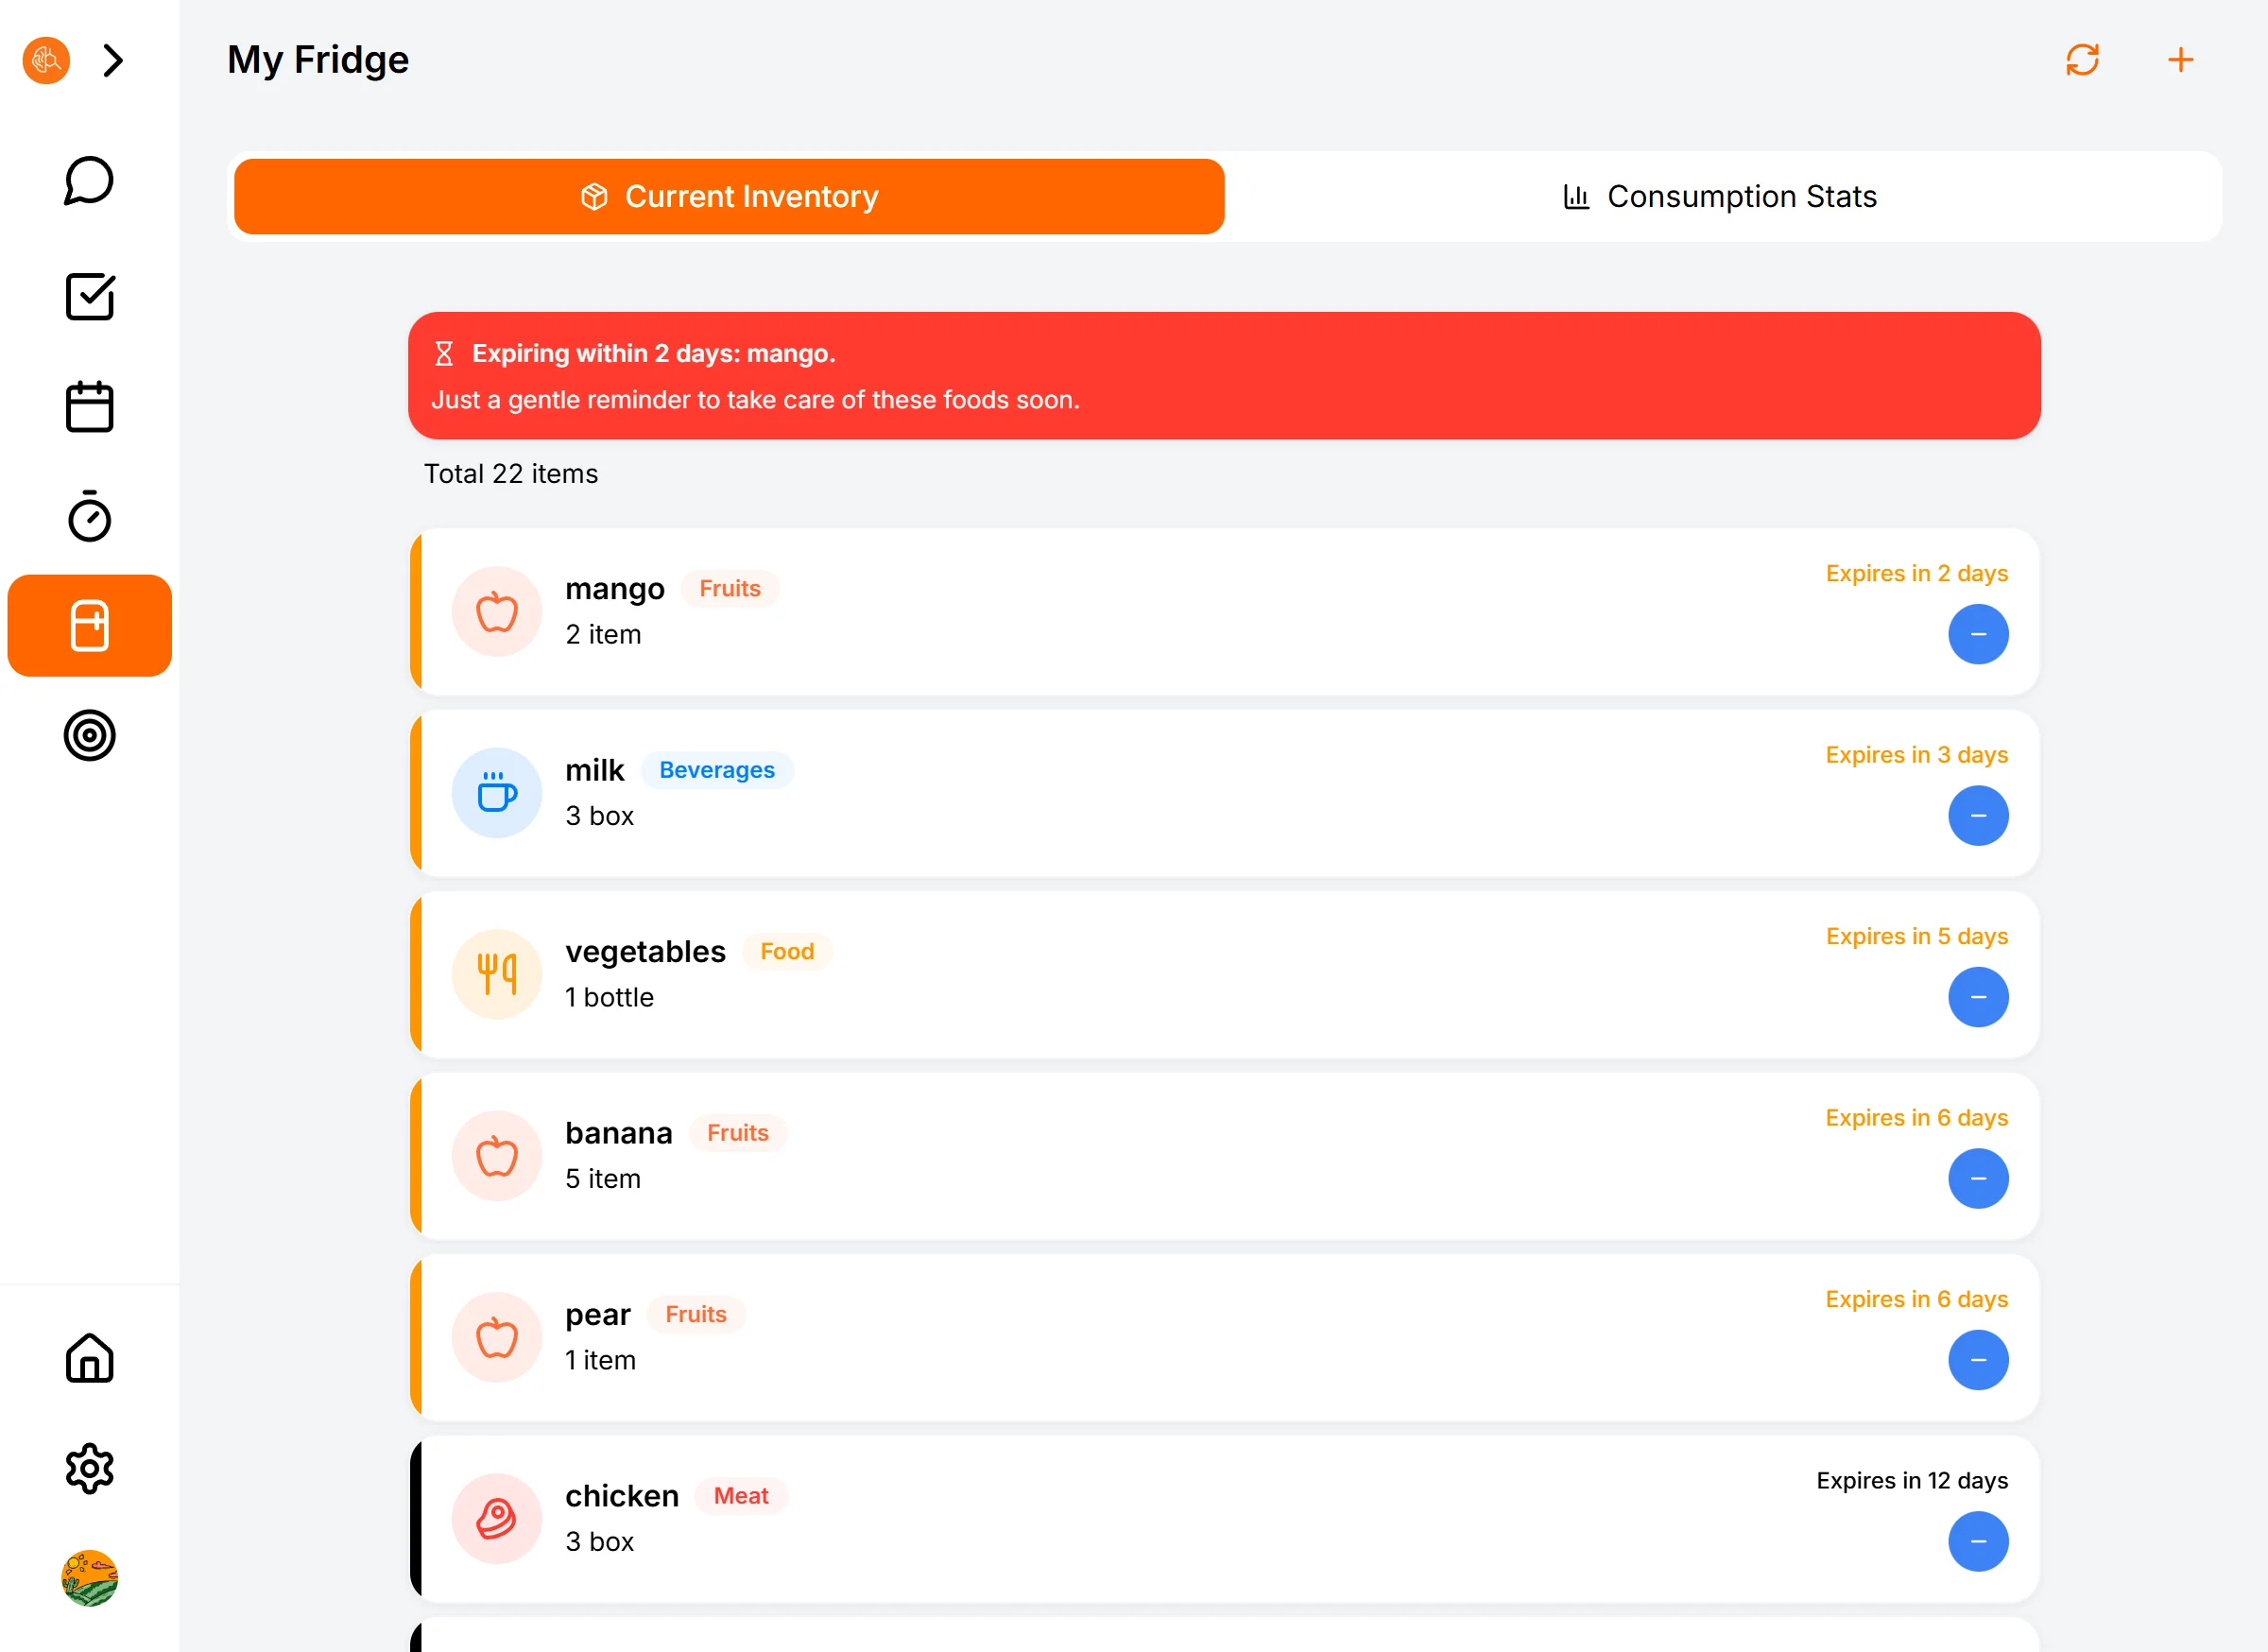
Task: Open the timer stopwatch sidebar icon
Action: coord(89,517)
